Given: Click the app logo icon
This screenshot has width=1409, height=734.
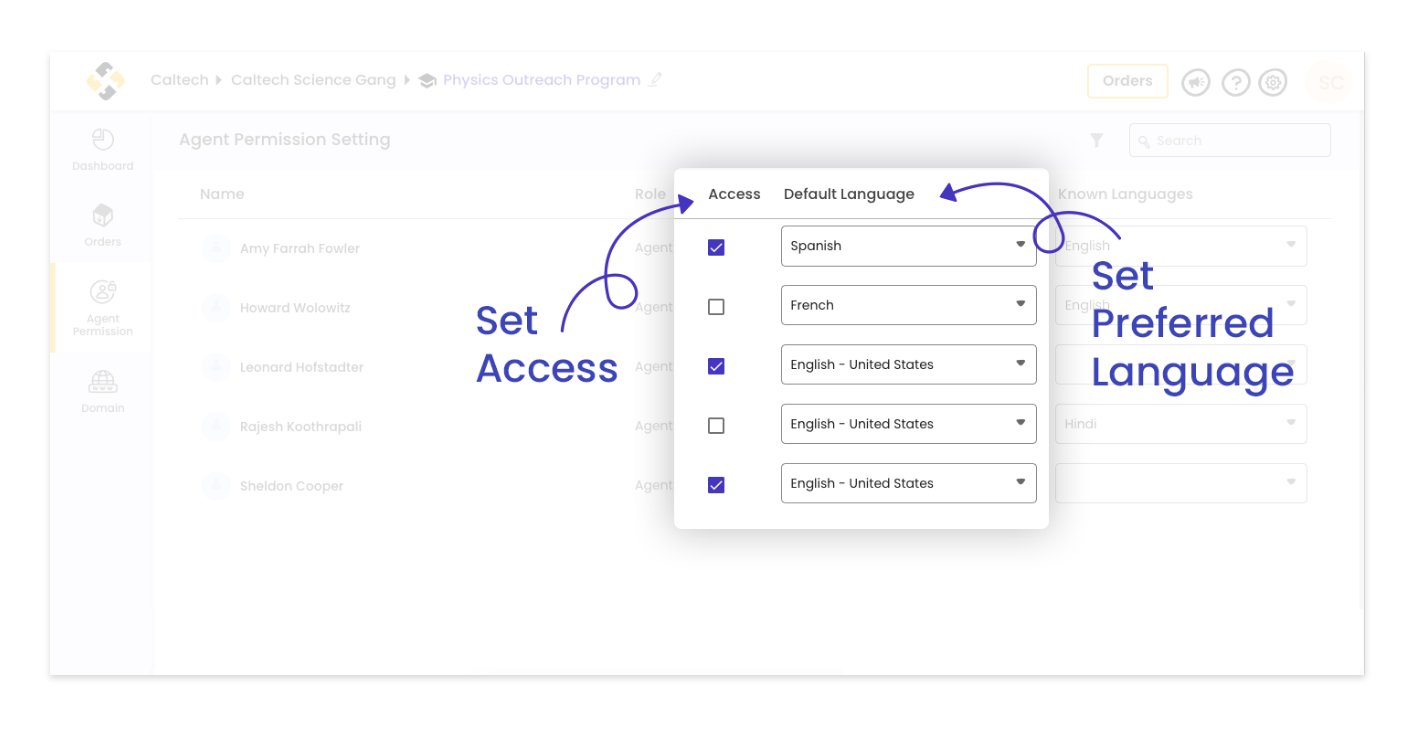Looking at the screenshot, I should click(105, 81).
